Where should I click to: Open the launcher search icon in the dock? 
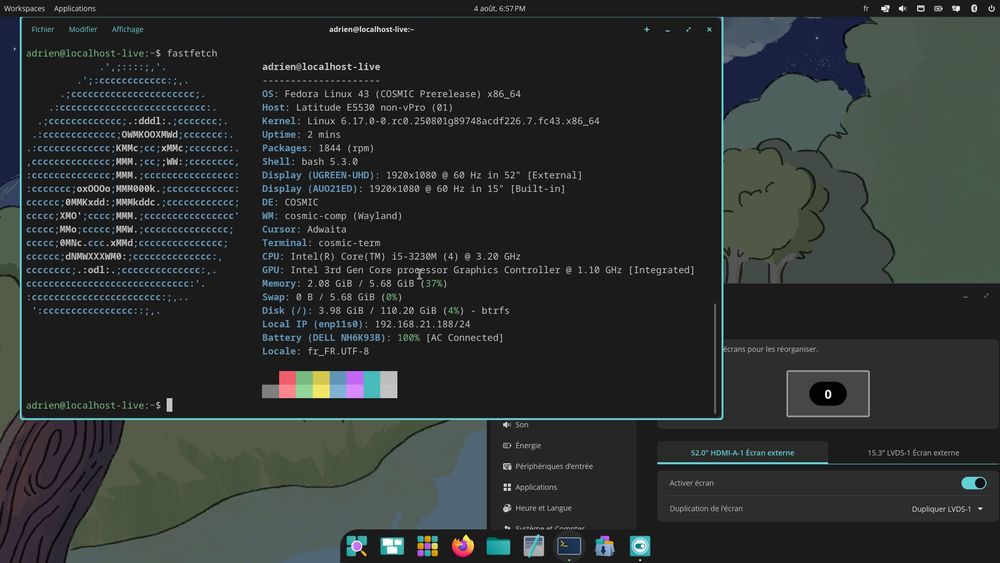(x=357, y=546)
